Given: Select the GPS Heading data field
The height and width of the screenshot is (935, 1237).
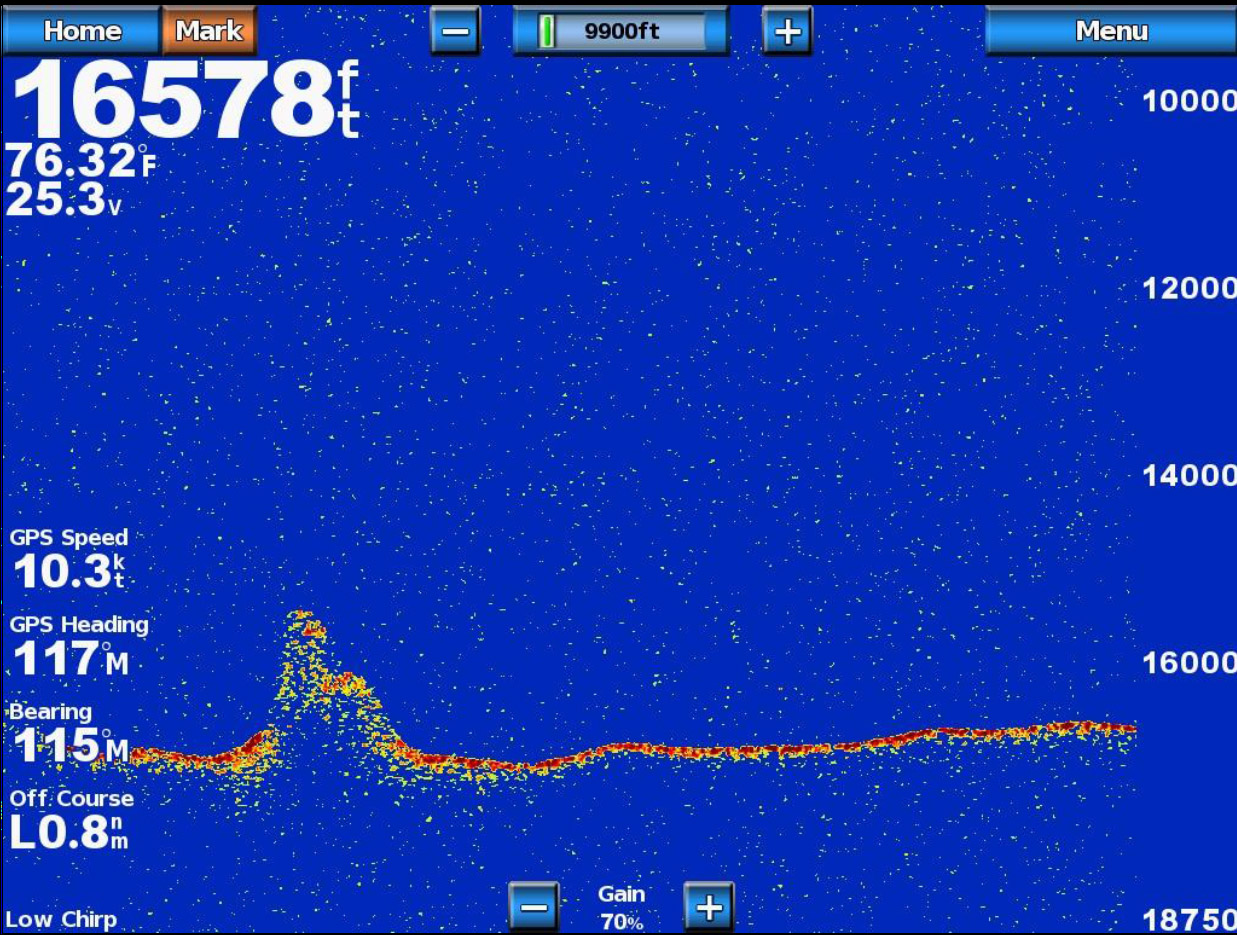Looking at the screenshot, I should pos(78,646).
